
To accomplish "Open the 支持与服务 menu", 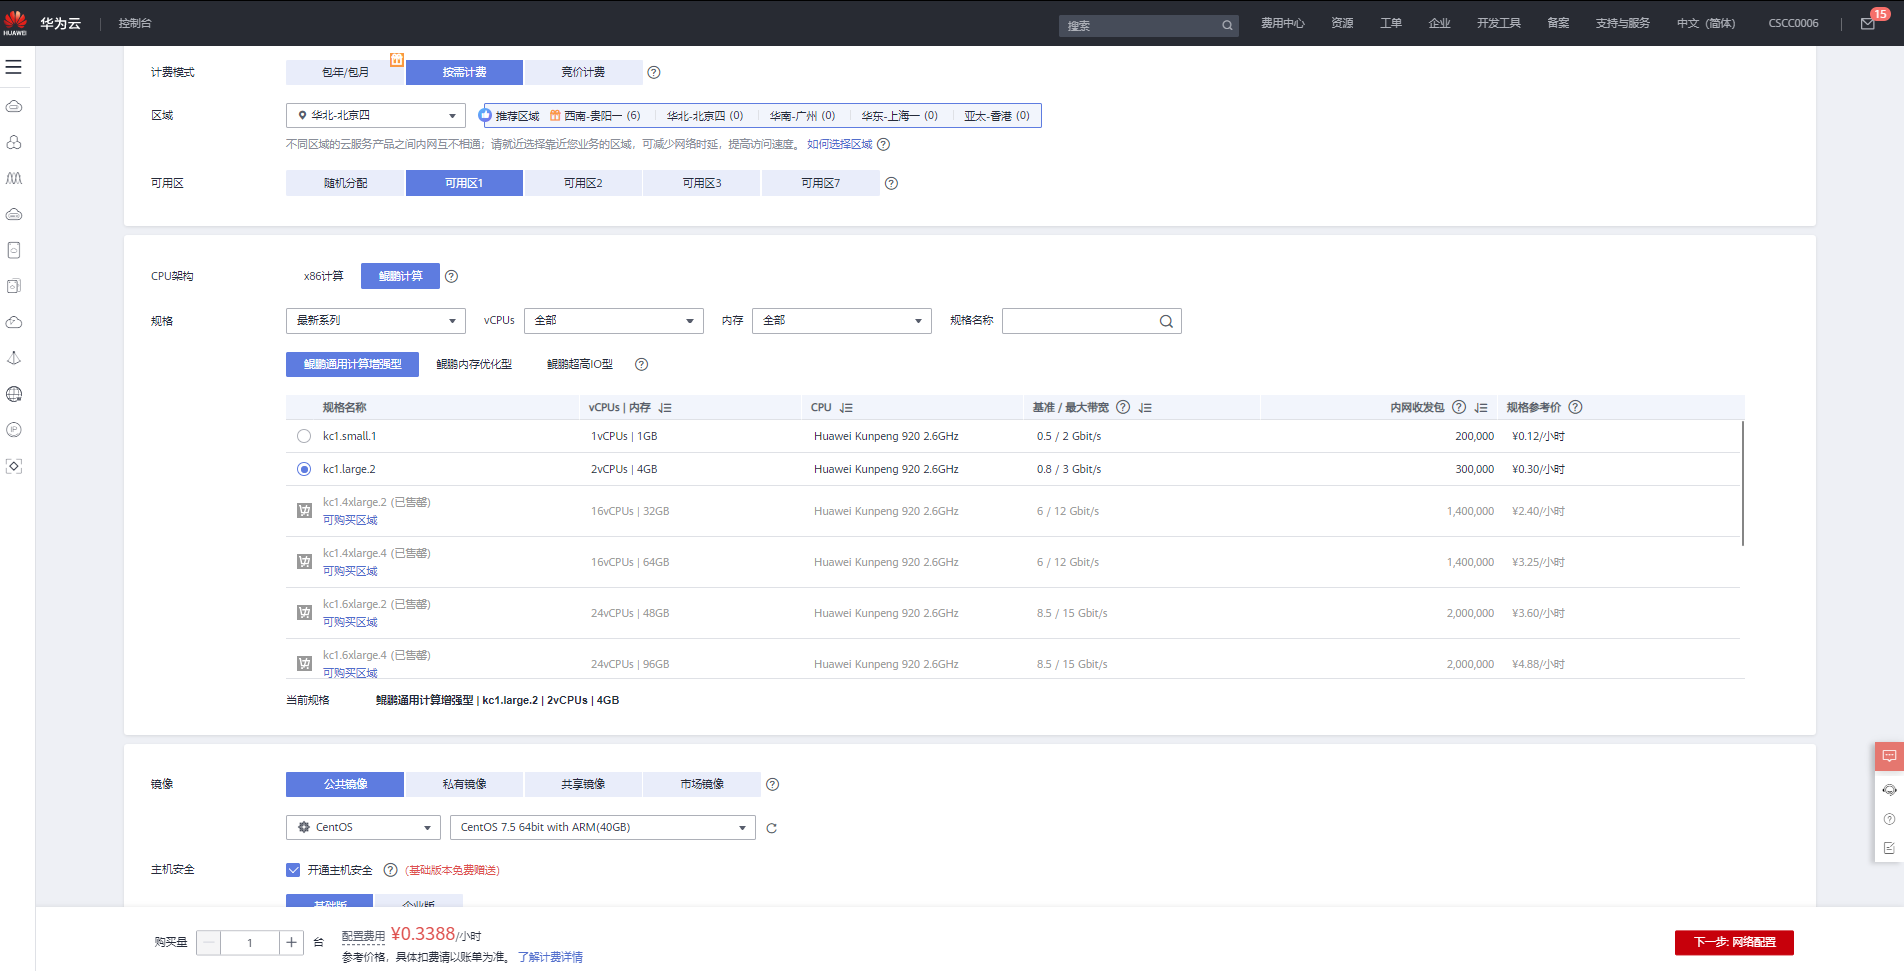I will pos(1623,23).
